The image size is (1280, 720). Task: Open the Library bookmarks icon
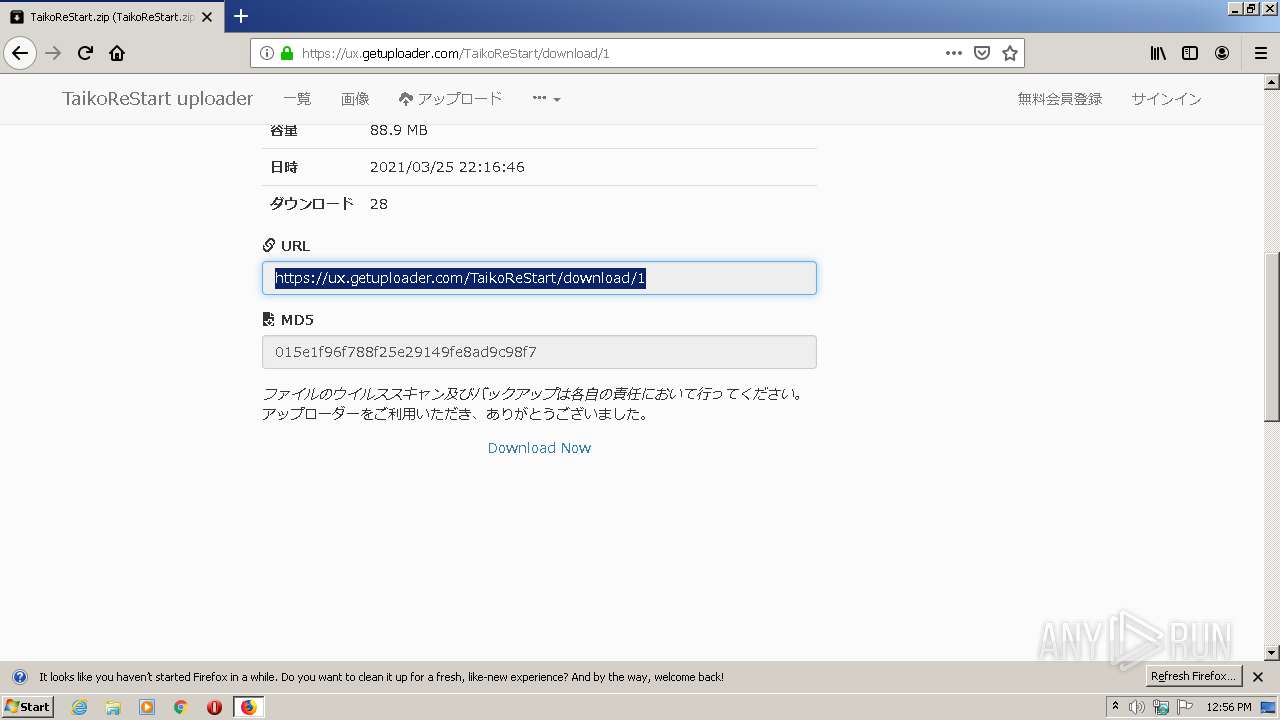point(1158,53)
